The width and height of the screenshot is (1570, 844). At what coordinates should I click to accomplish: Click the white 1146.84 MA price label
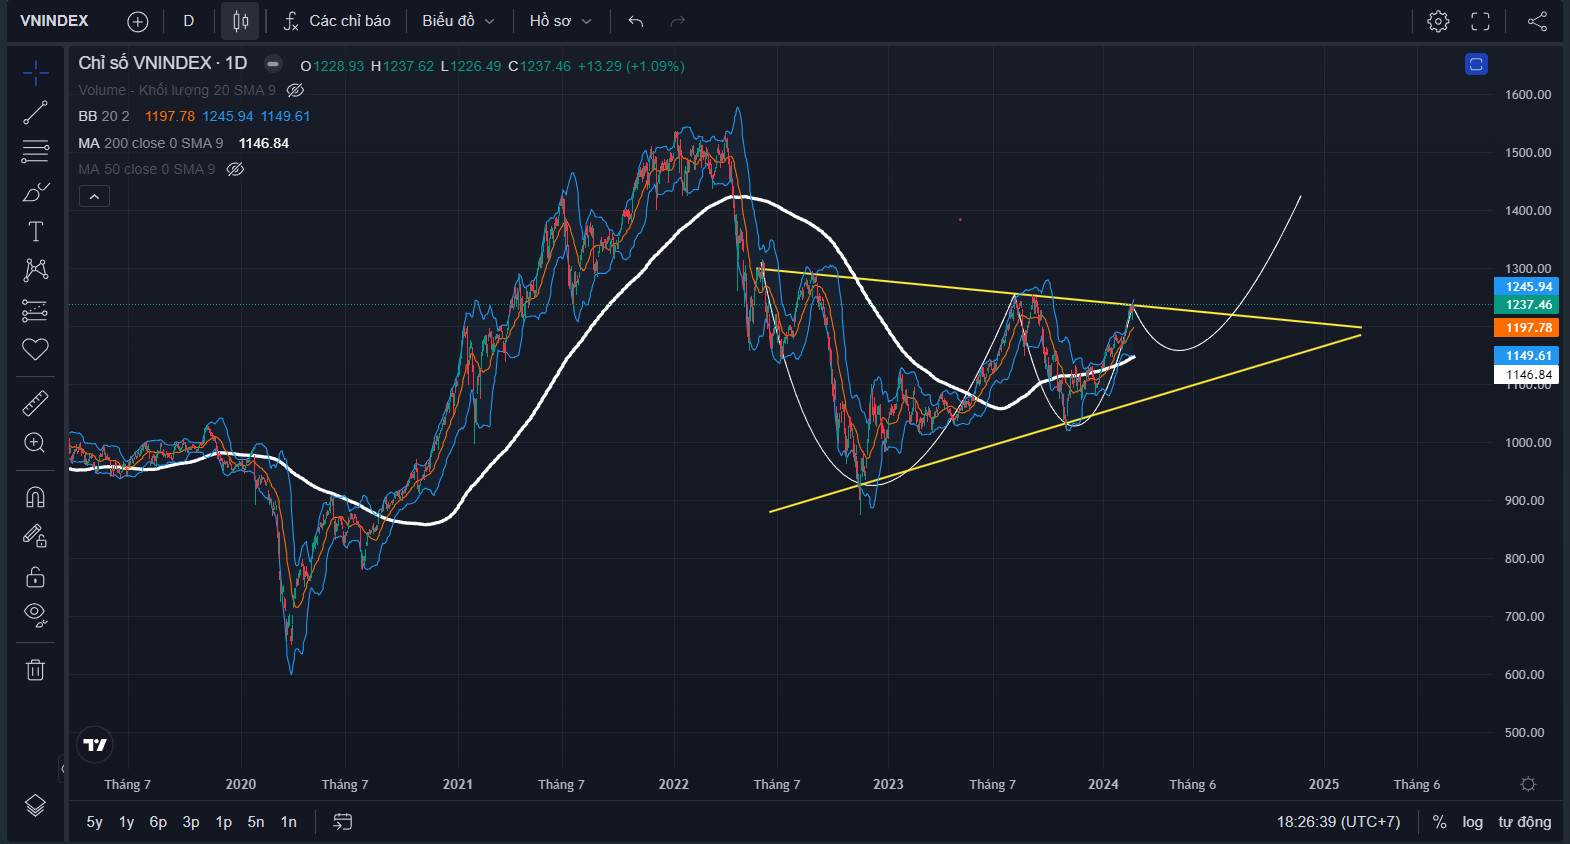click(1526, 375)
